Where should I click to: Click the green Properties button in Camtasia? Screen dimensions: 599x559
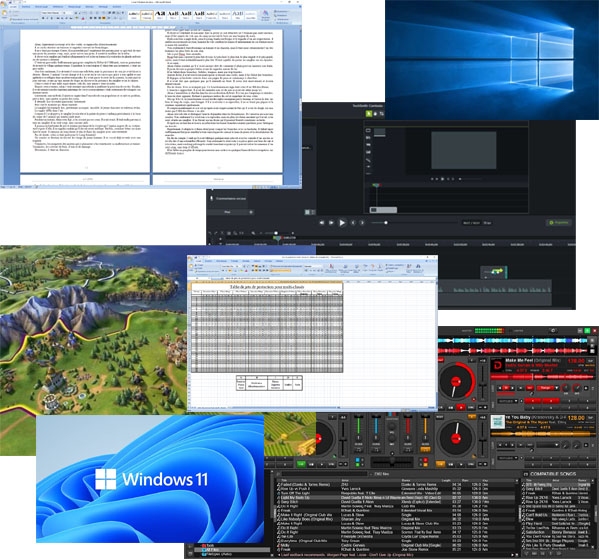point(559,222)
